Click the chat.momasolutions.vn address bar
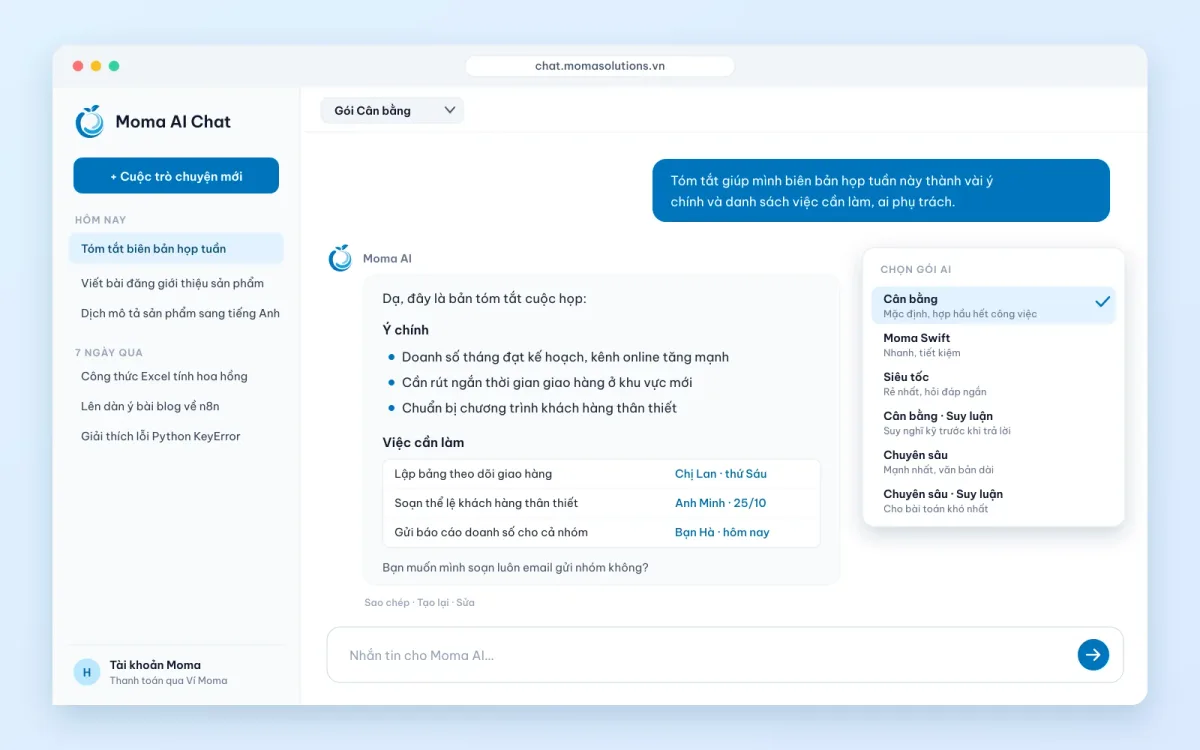The height and width of the screenshot is (750, 1200). pos(600,66)
